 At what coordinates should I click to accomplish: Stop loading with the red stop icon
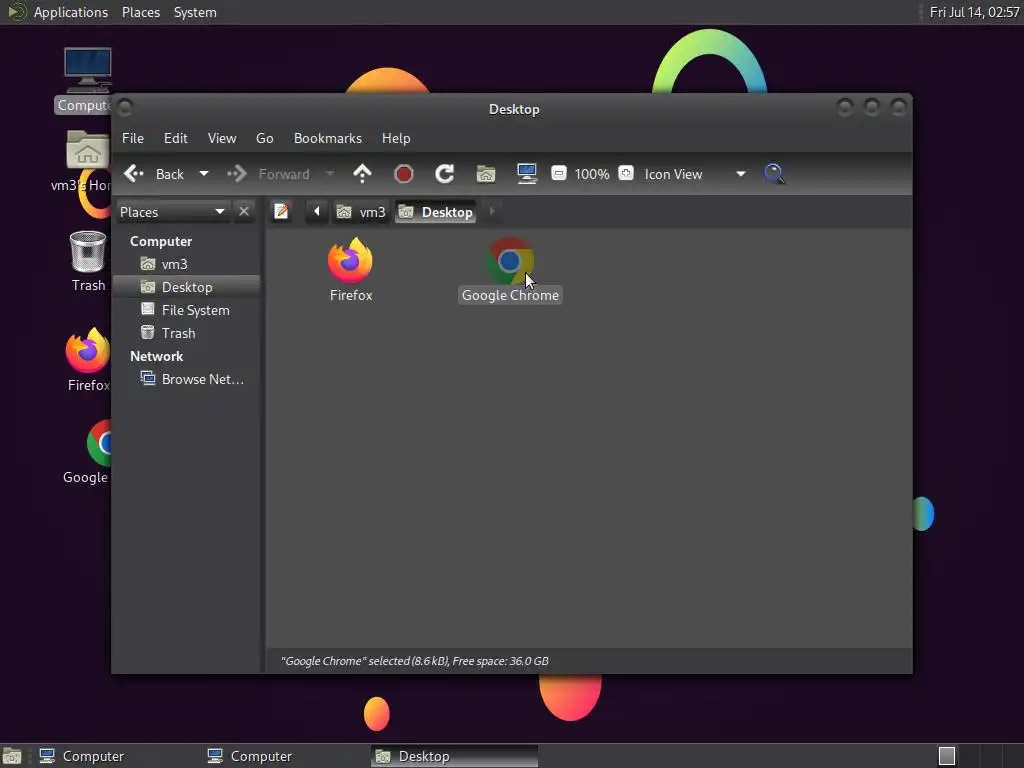pyautogui.click(x=404, y=174)
